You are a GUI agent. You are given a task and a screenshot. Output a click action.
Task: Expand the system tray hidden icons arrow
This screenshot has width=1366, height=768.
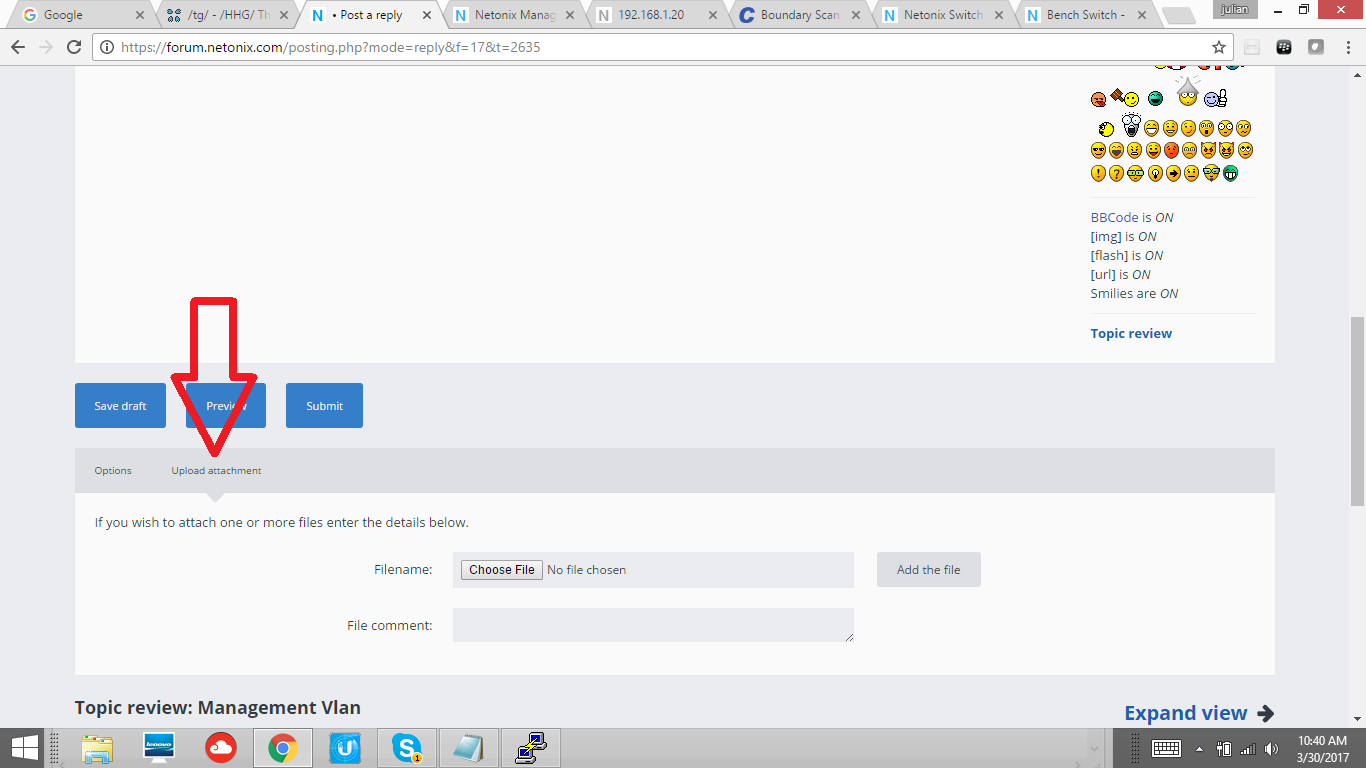pos(1199,749)
